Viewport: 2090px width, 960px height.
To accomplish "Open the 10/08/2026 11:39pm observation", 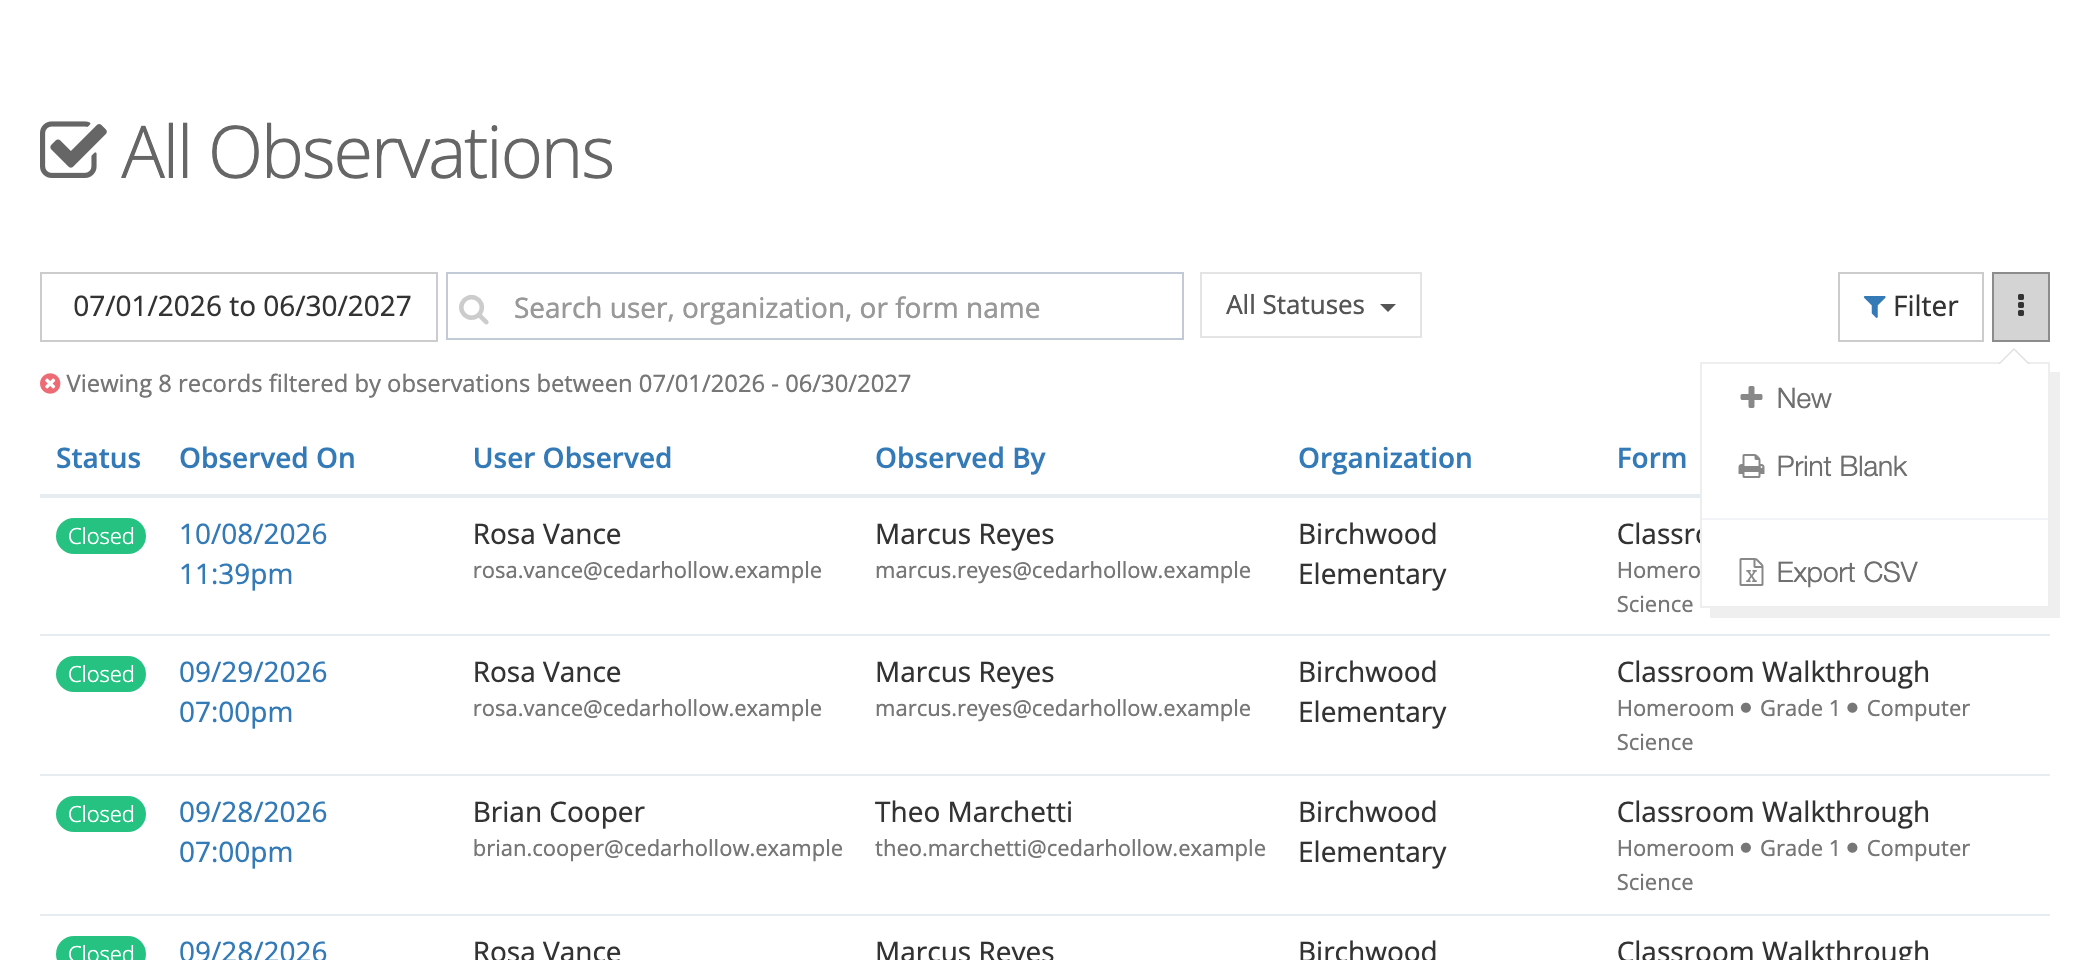I will pyautogui.click(x=253, y=554).
